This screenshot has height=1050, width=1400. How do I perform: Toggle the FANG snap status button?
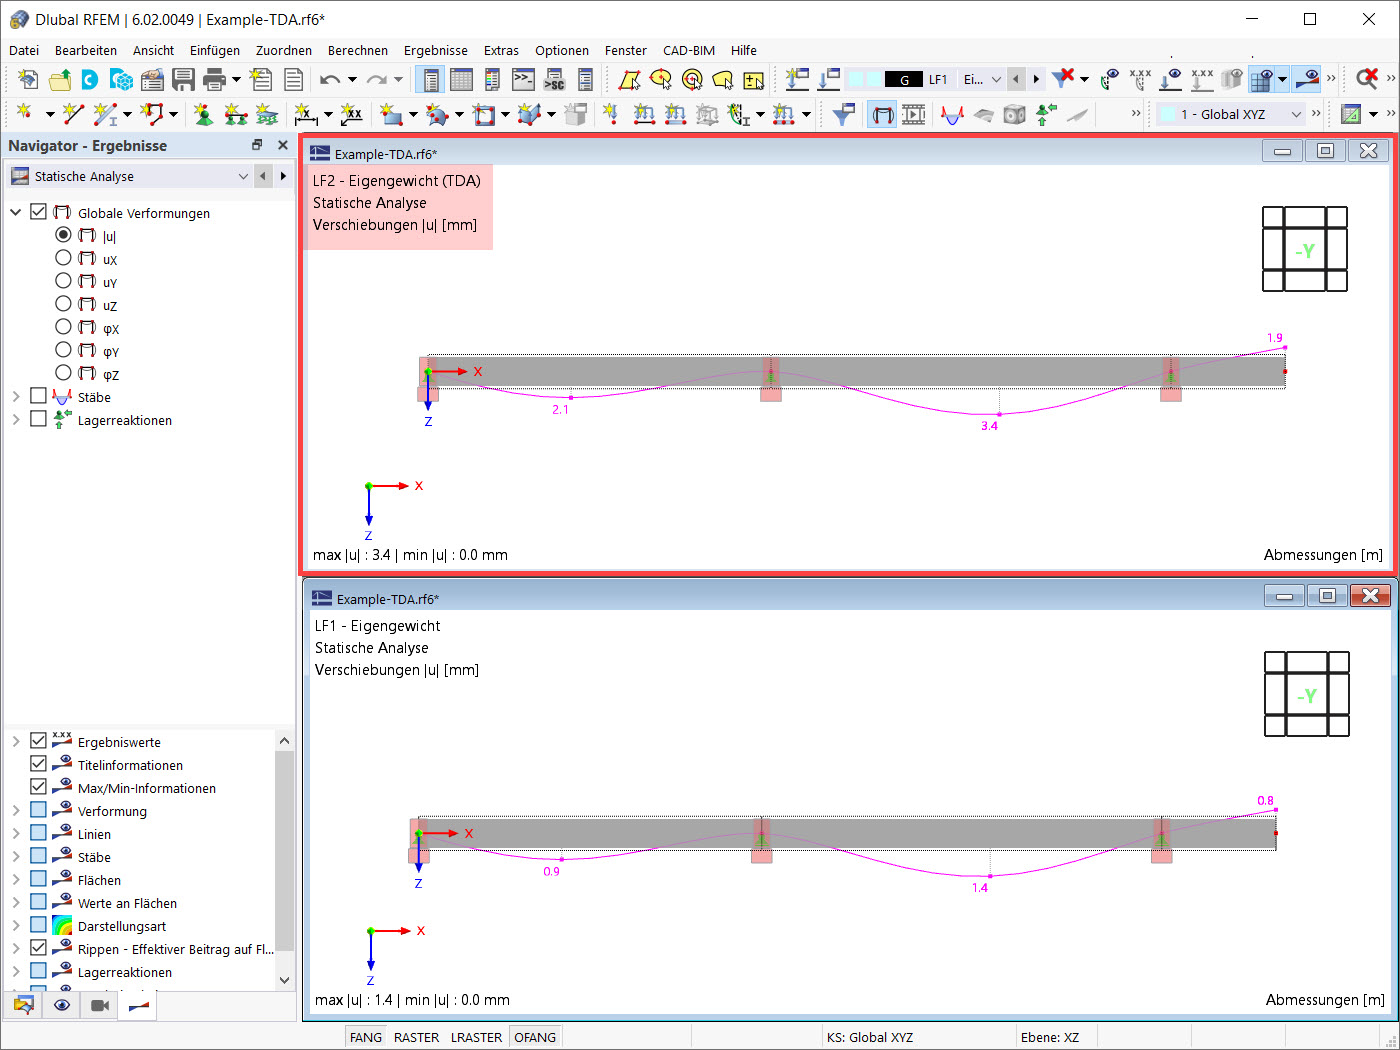(366, 1037)
